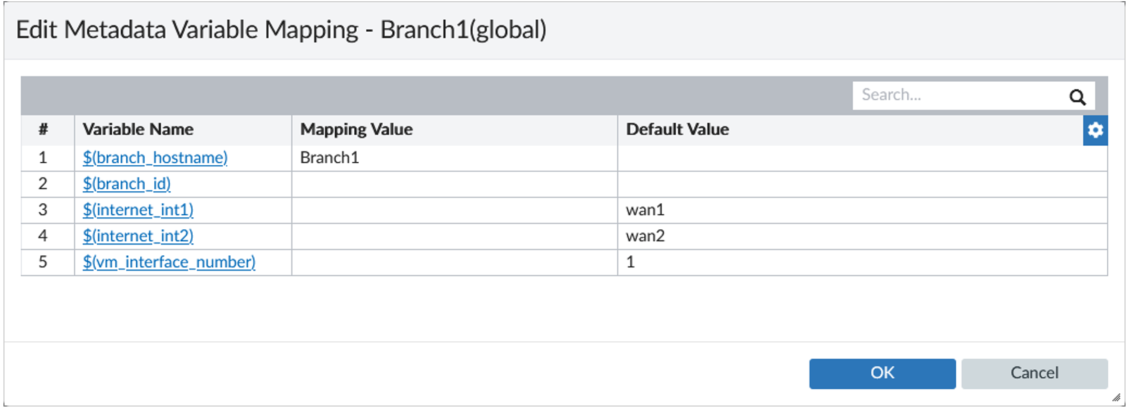Click the dialog resize grip corner

point(1116,397)
